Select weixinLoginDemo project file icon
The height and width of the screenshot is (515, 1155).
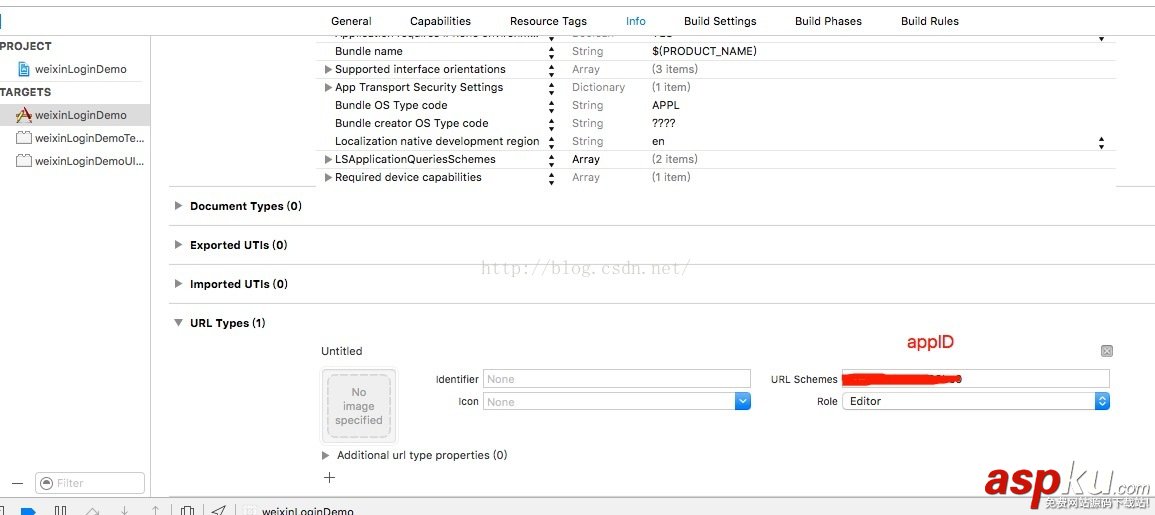tap(24, 69)
